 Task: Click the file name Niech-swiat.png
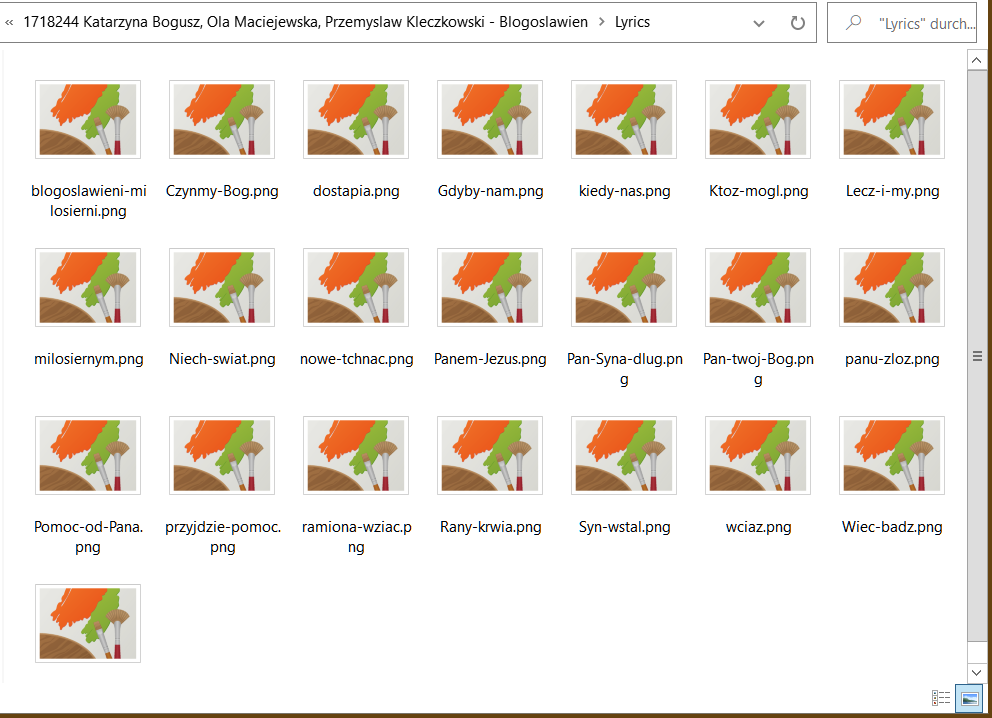[x=222, y=359]
